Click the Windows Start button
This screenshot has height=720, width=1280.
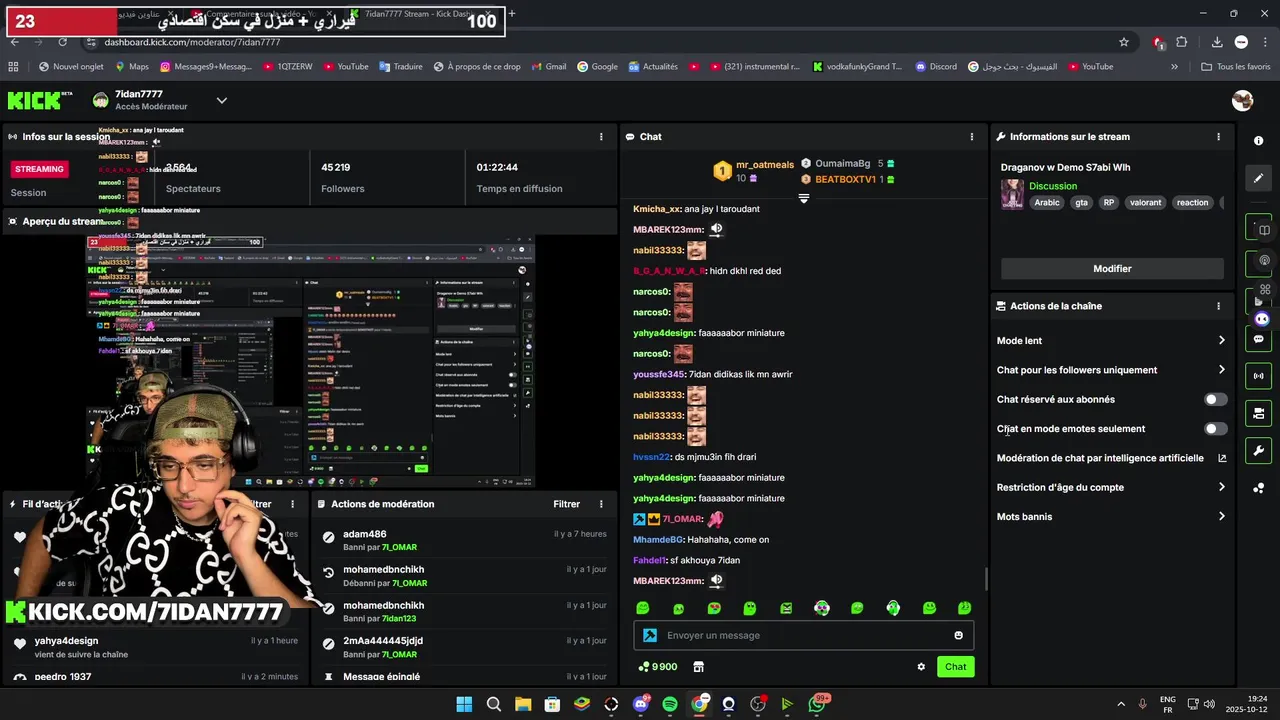pyautogui.click(x=464, y=704)
